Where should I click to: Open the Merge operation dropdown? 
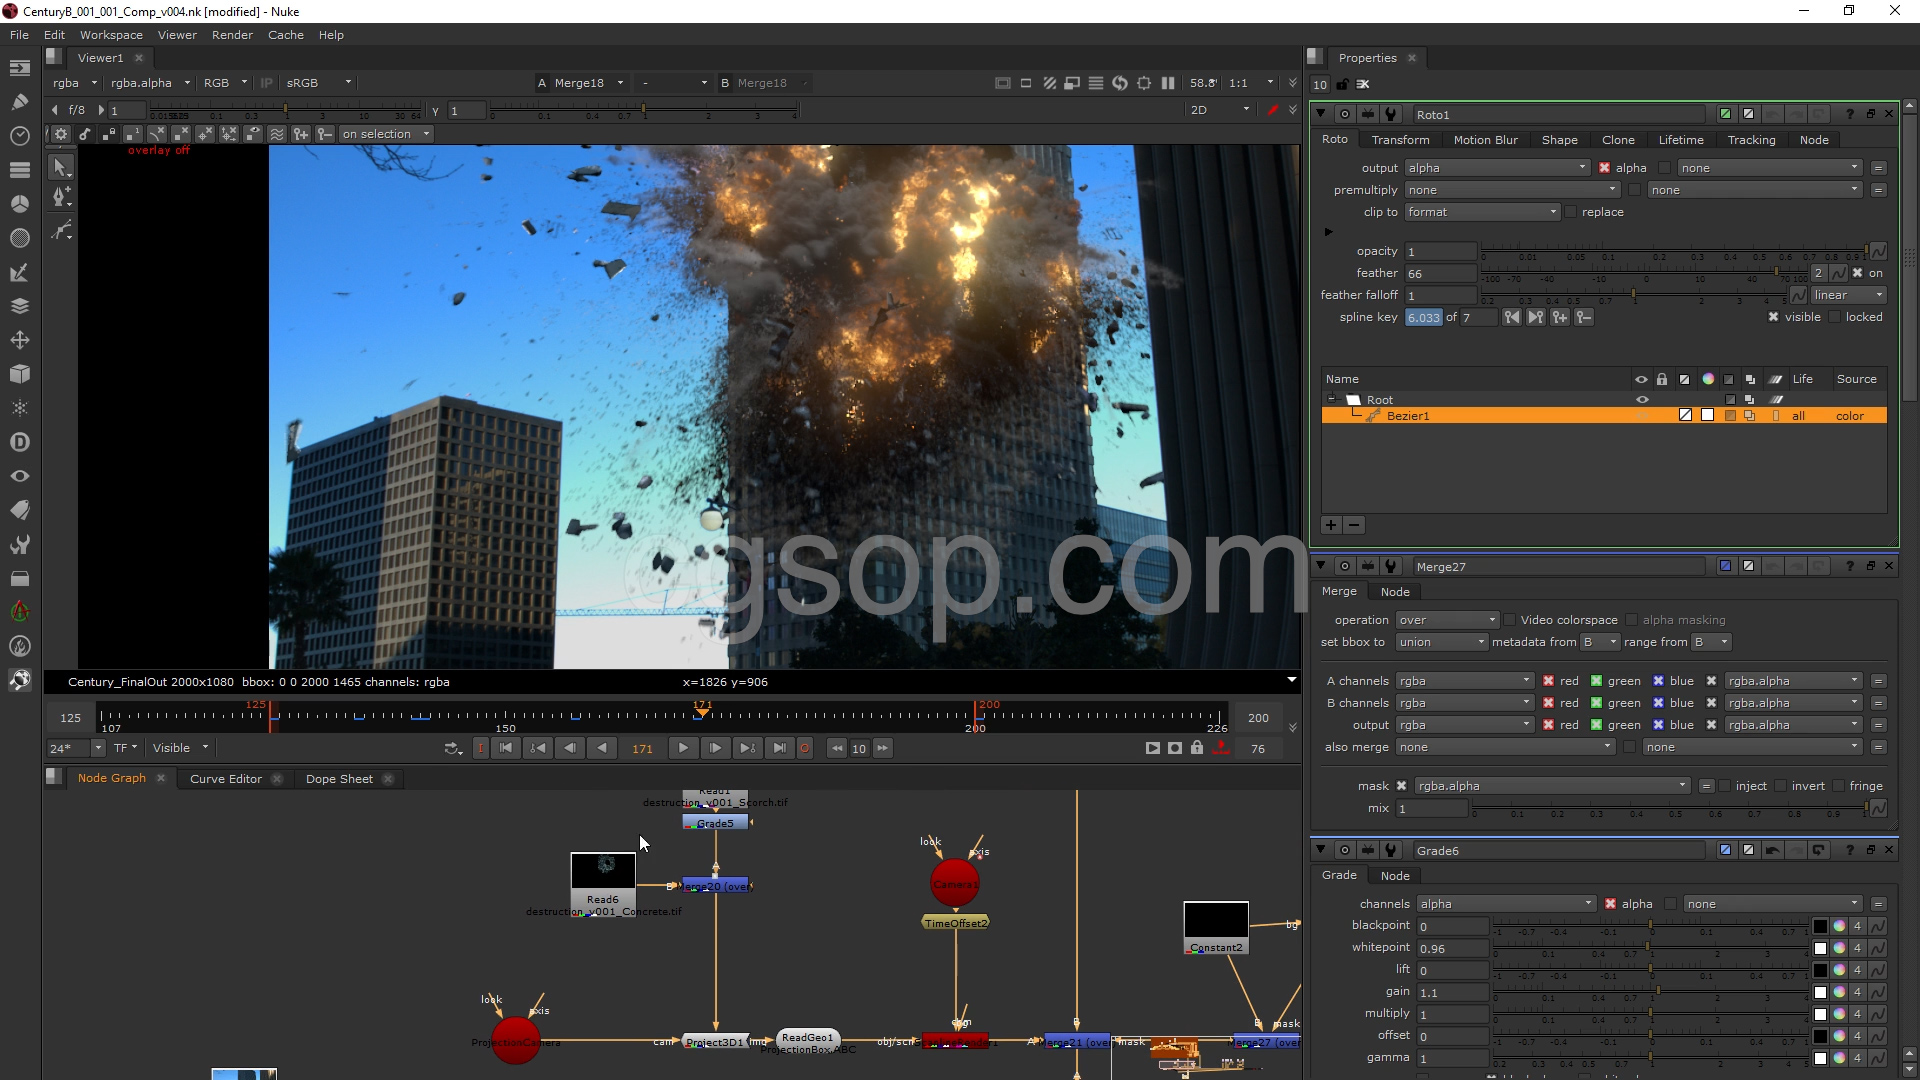(x=1446, y=620)
